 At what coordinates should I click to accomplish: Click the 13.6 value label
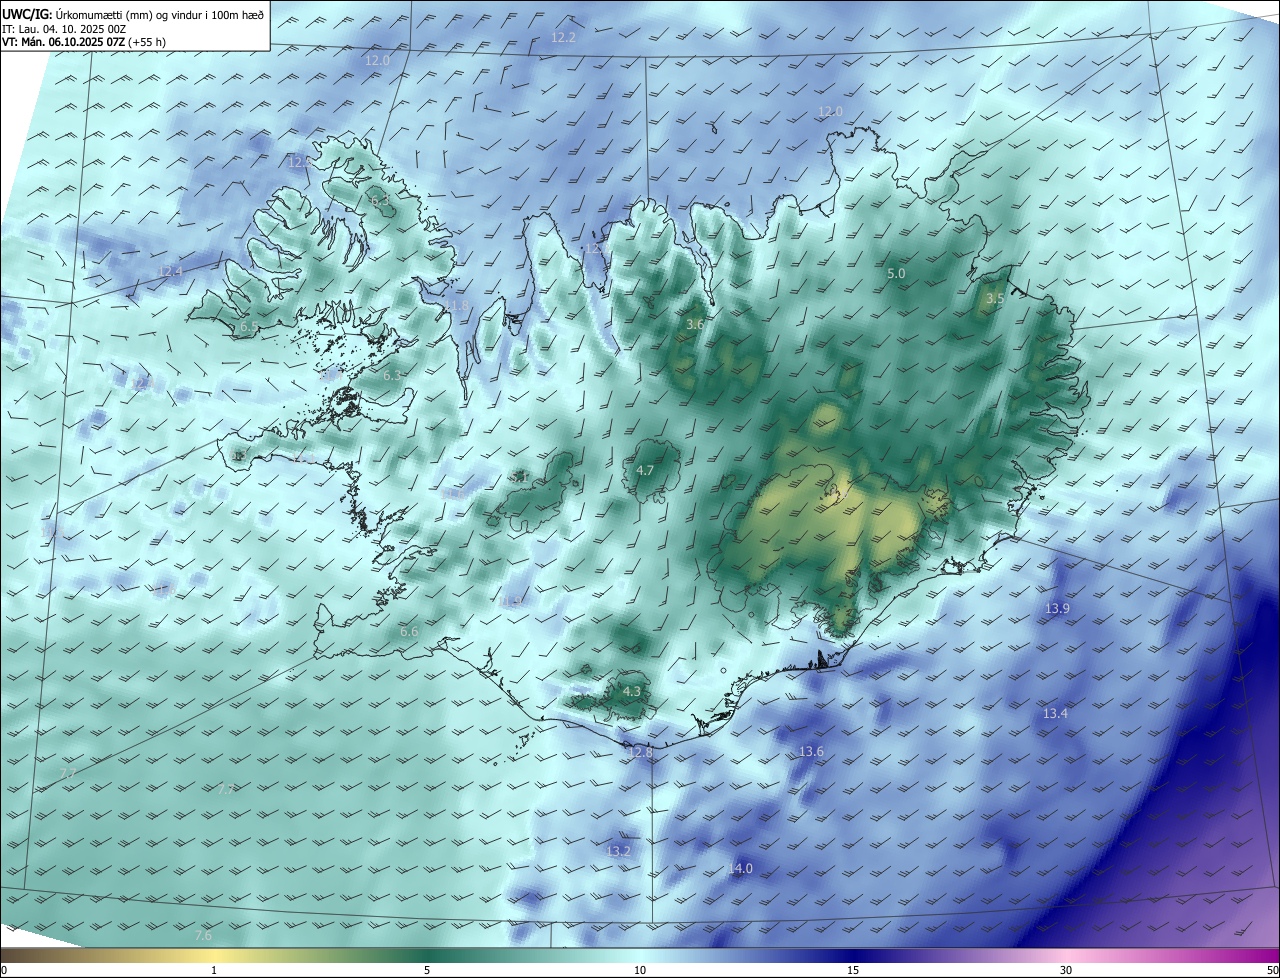811,751
